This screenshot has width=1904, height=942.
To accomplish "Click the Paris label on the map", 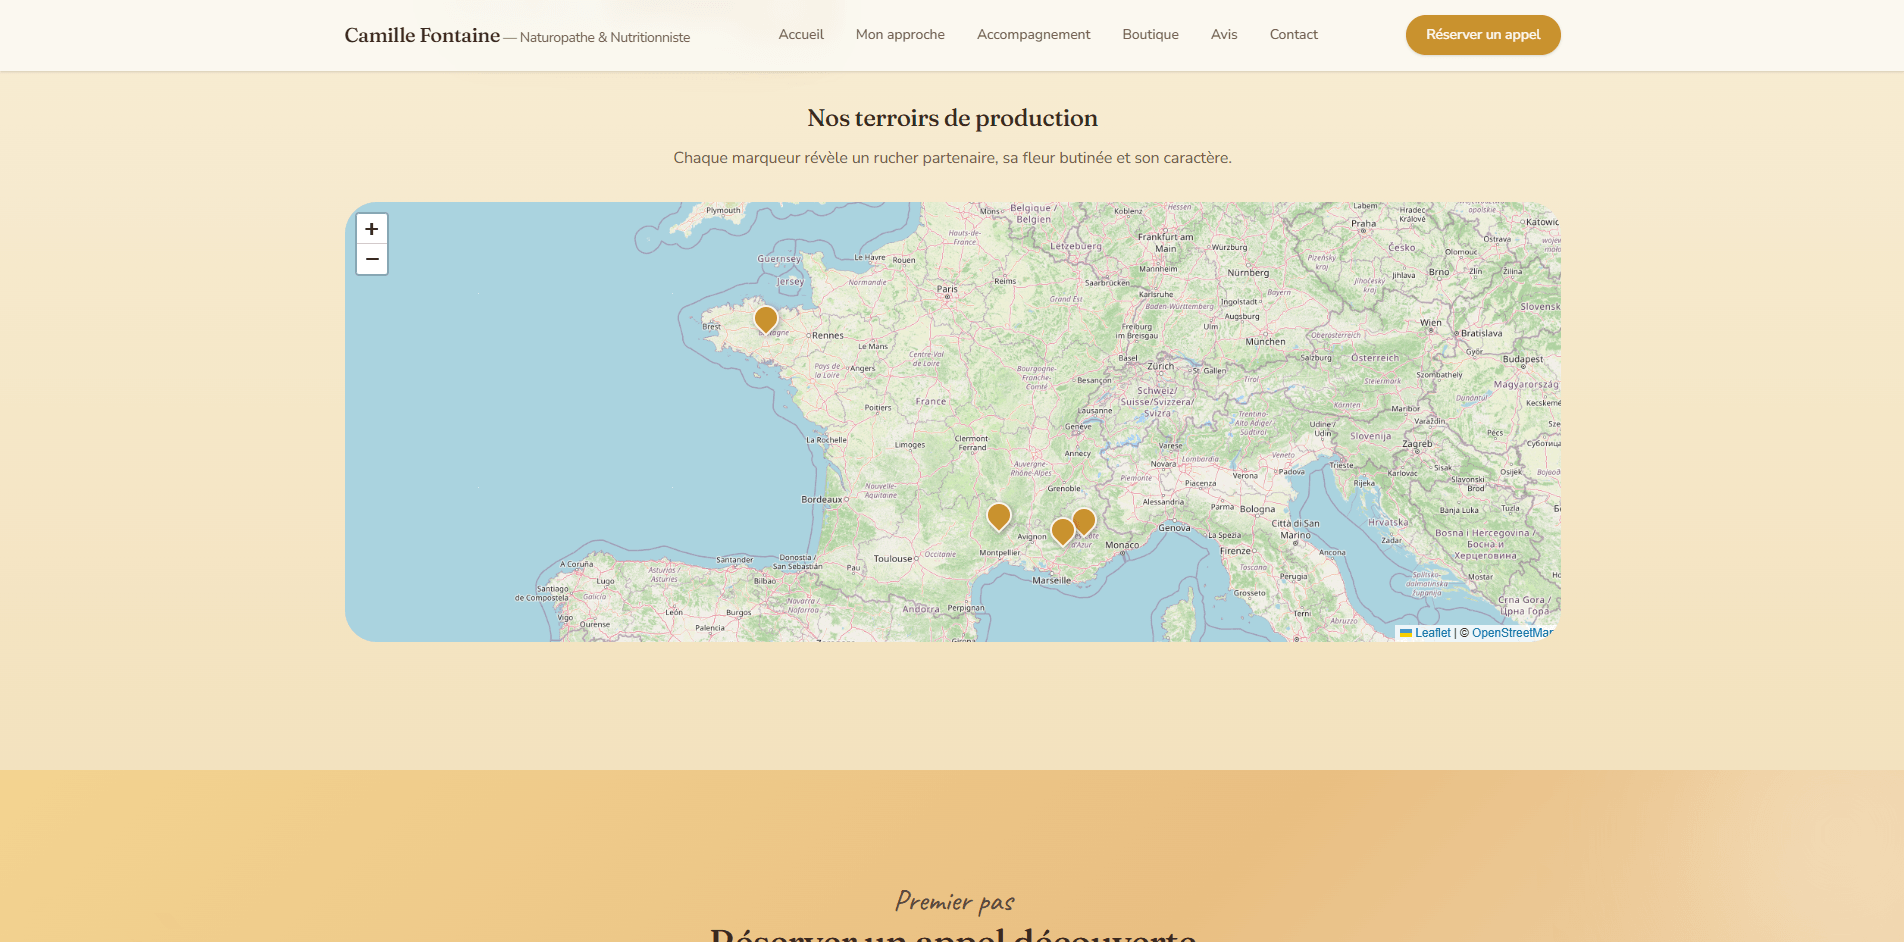I will pos(947,289).
